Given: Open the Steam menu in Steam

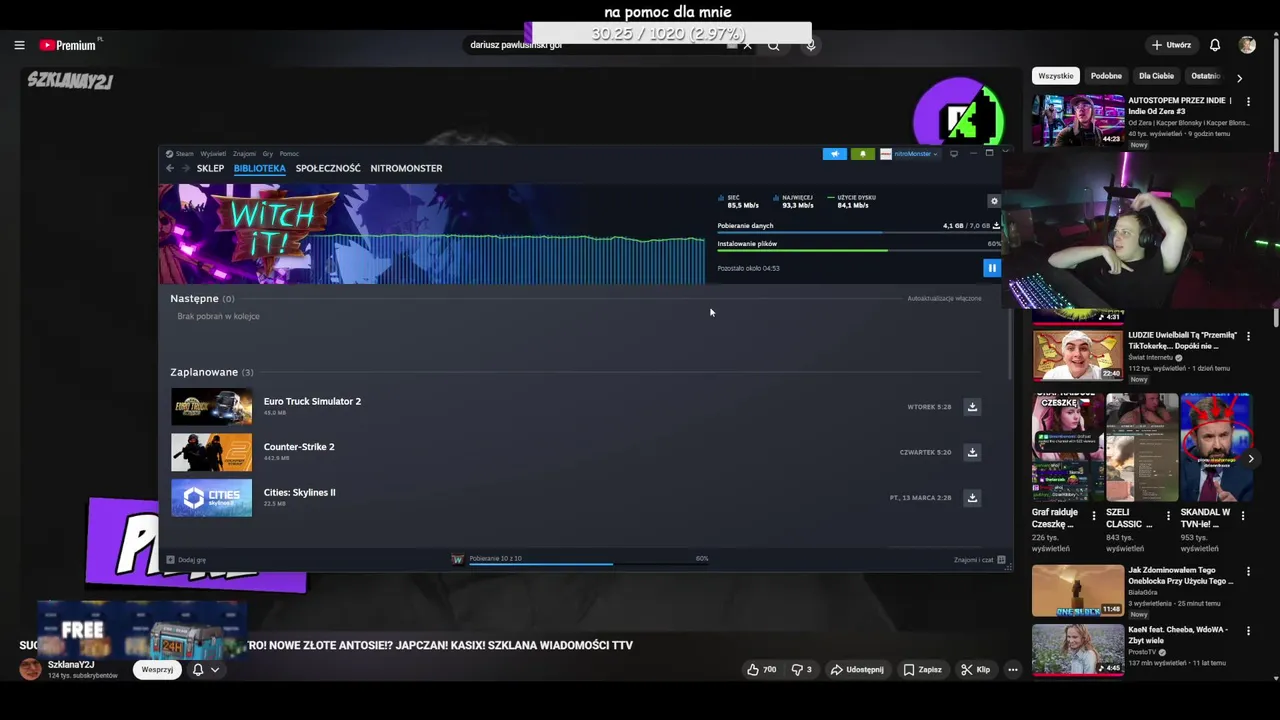Looking at the screenshot, I should pyautogui.click(x=181, y=154).
